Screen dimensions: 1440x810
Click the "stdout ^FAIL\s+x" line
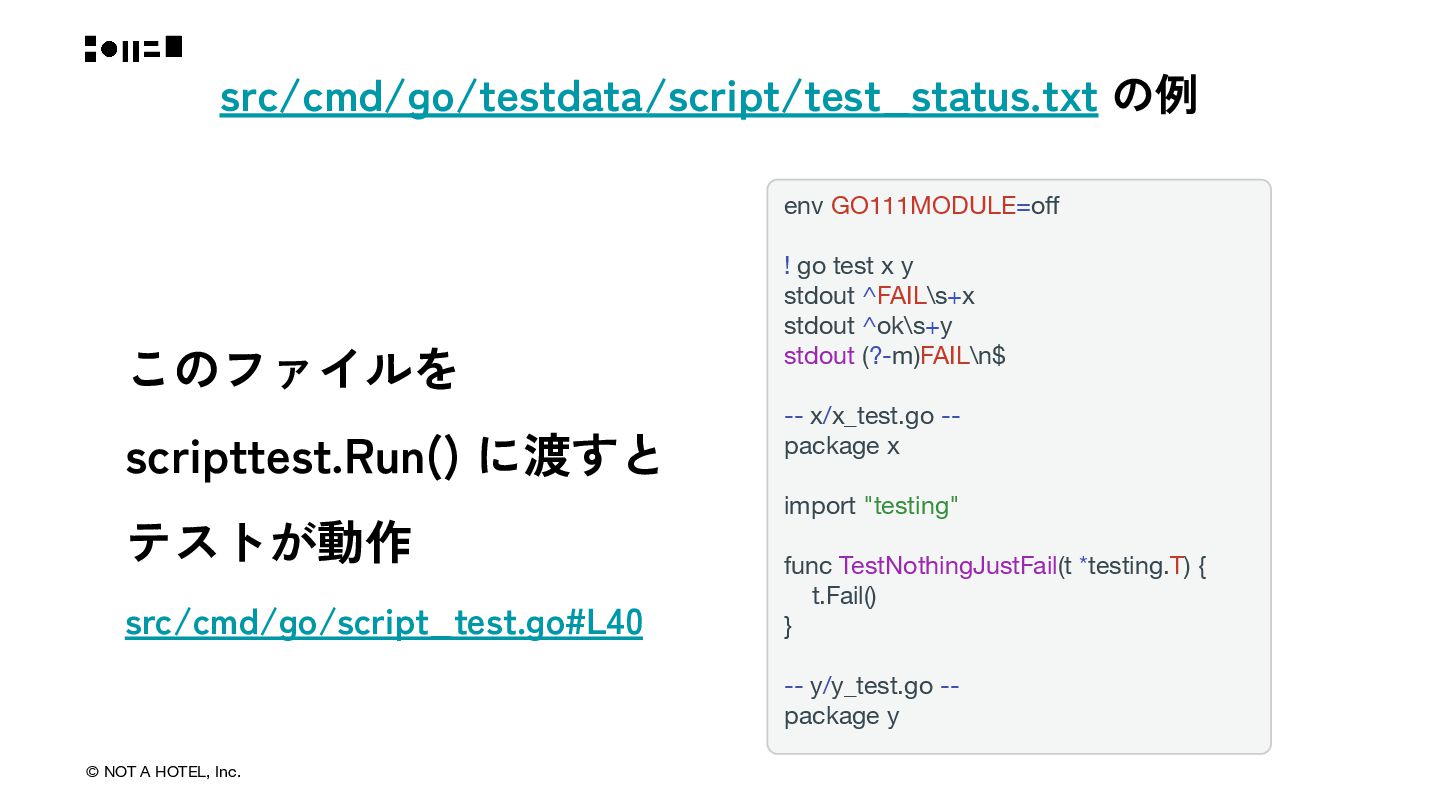(x=879, y=296)
